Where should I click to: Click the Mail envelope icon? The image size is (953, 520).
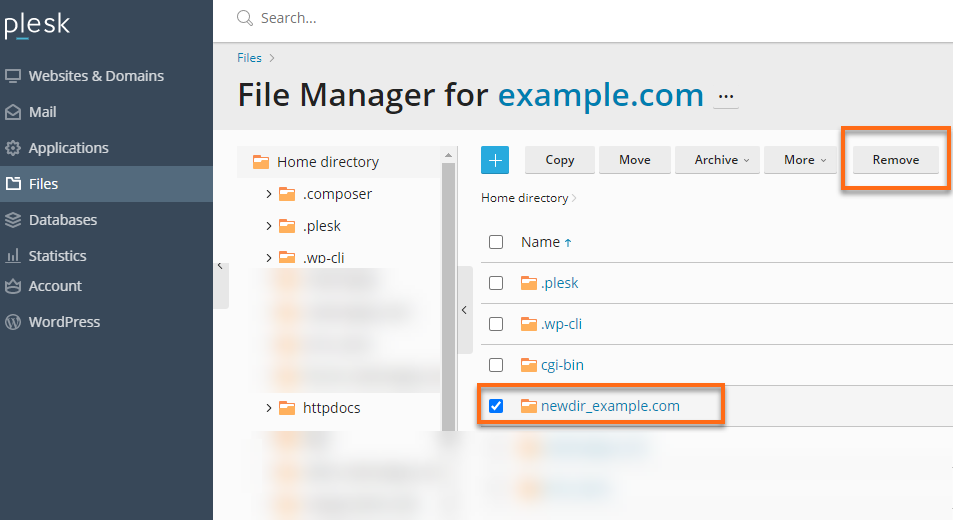(x=13, y=112)
